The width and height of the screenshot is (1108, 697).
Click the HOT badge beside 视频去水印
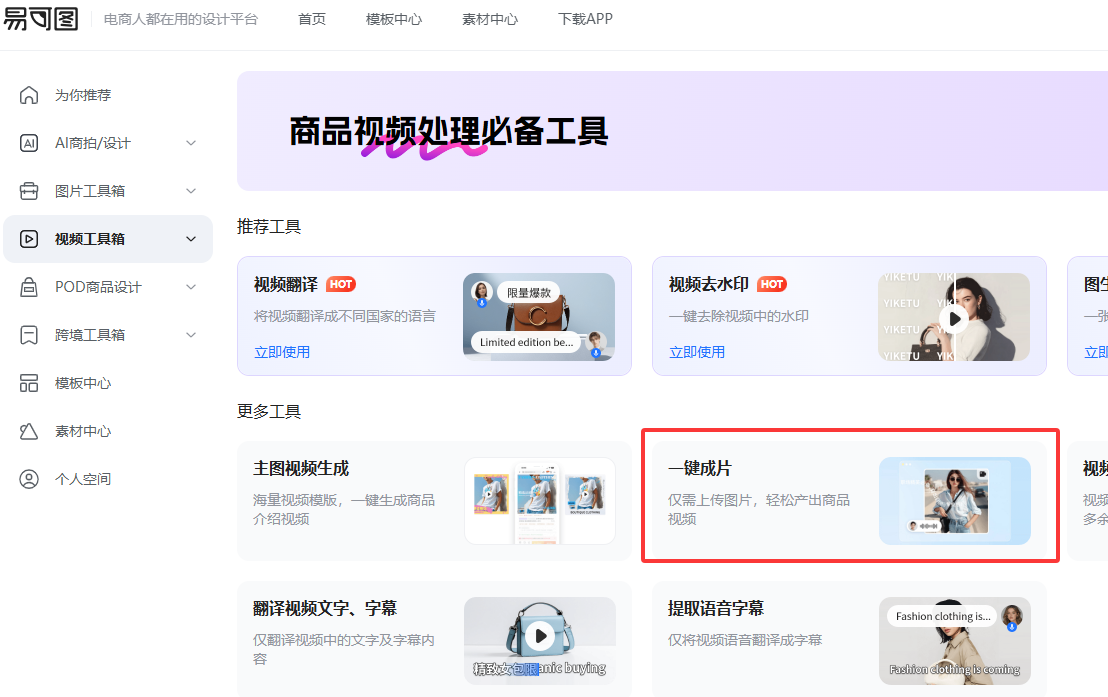[x=772, y=284]
